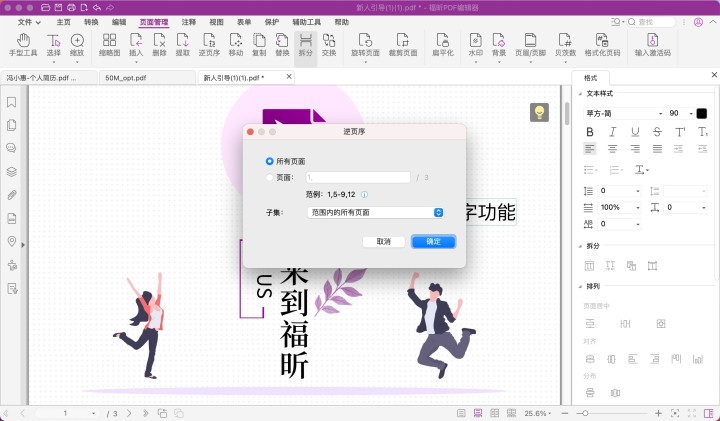Viewport: 720px width, 421px height.
Task: Click the yellow lightbulb hint icon
Action: [539, 112]
